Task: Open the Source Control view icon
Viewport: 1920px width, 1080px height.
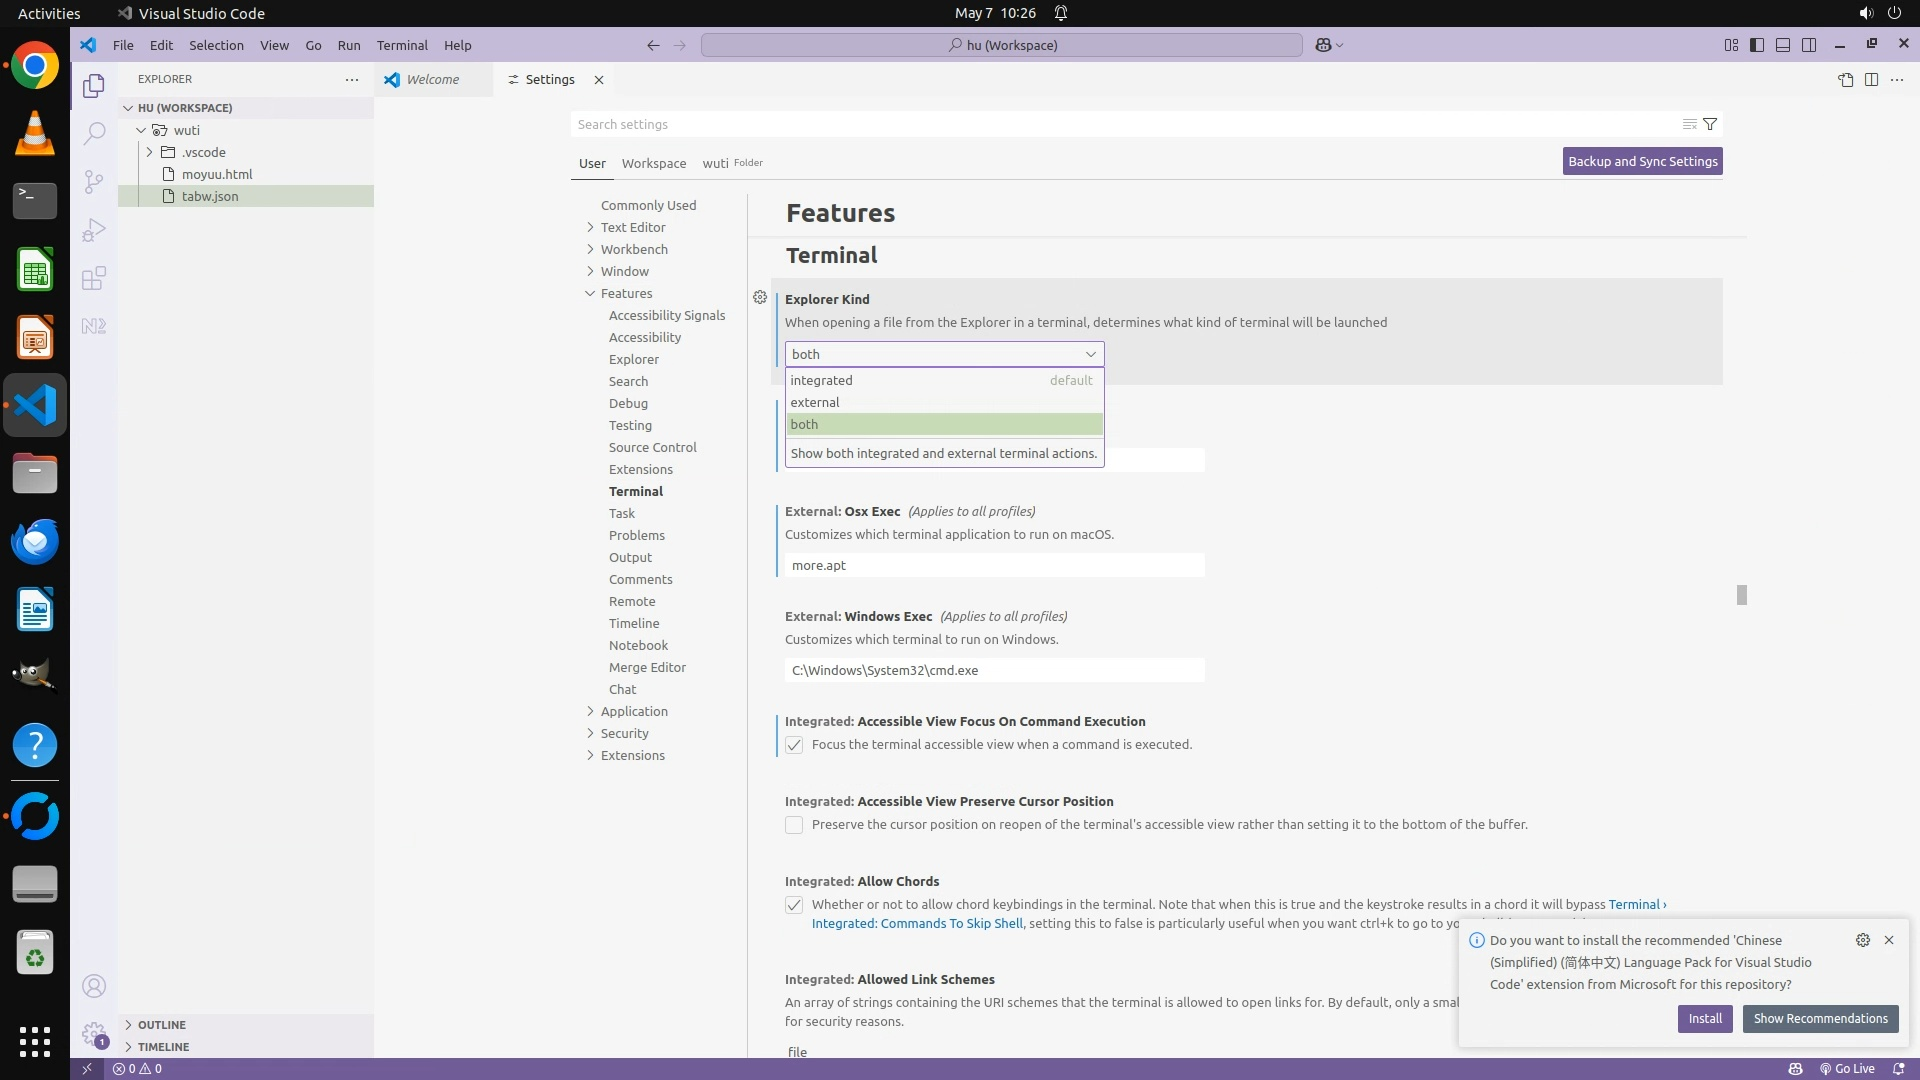Action: point(93,181)
